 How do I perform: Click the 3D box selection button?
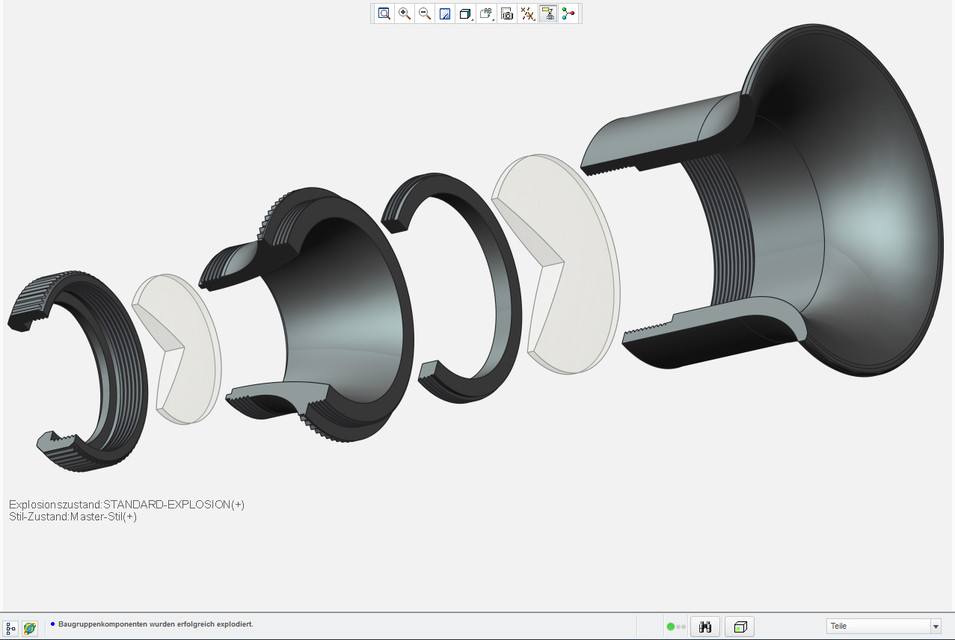tap(740, 627)
